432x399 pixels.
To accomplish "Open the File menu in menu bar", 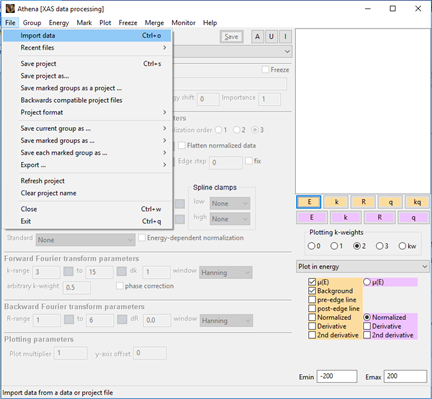I will (10, 23).
